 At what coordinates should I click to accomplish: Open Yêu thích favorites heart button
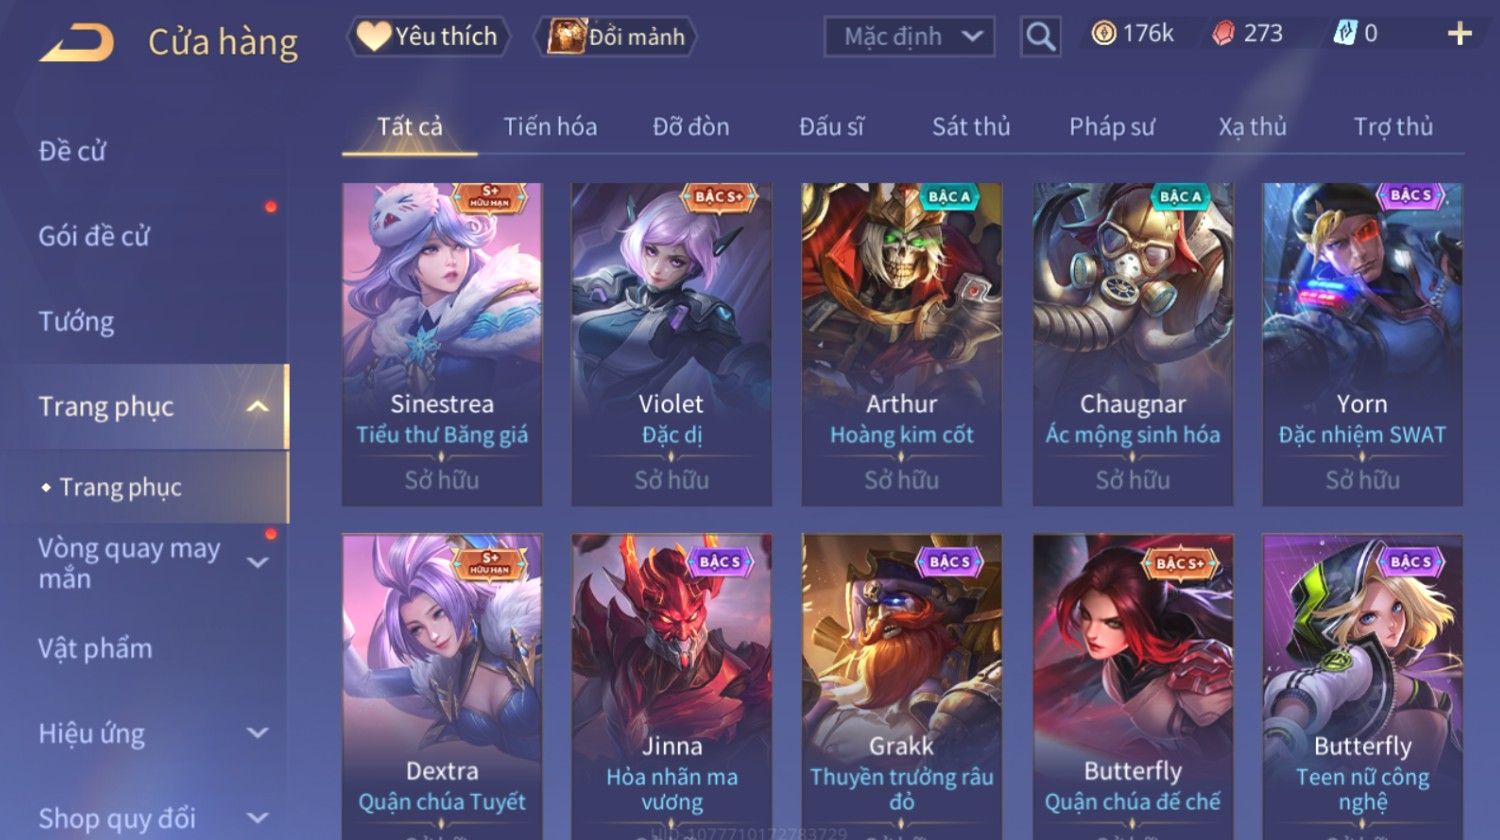(428, 37)
